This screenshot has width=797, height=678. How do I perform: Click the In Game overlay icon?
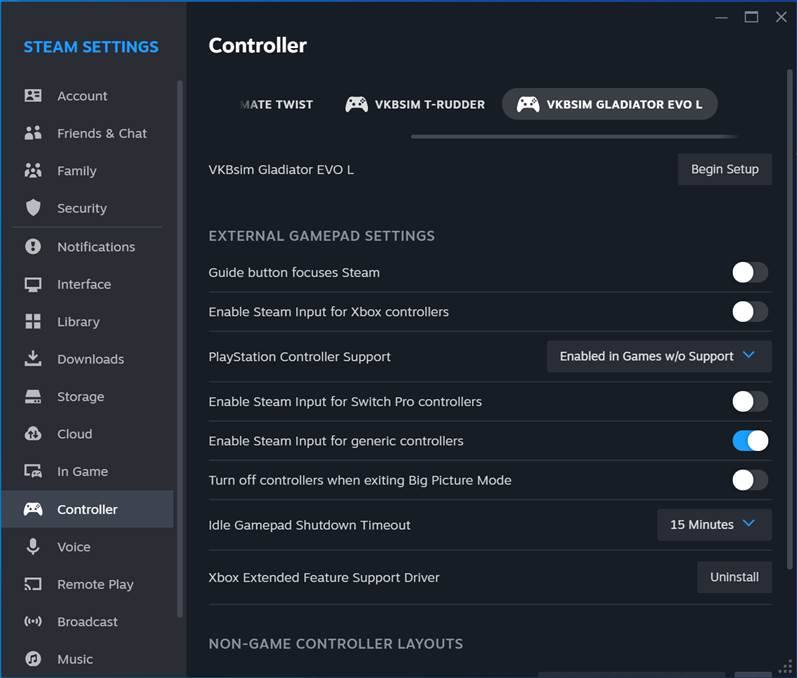[33, 471]
